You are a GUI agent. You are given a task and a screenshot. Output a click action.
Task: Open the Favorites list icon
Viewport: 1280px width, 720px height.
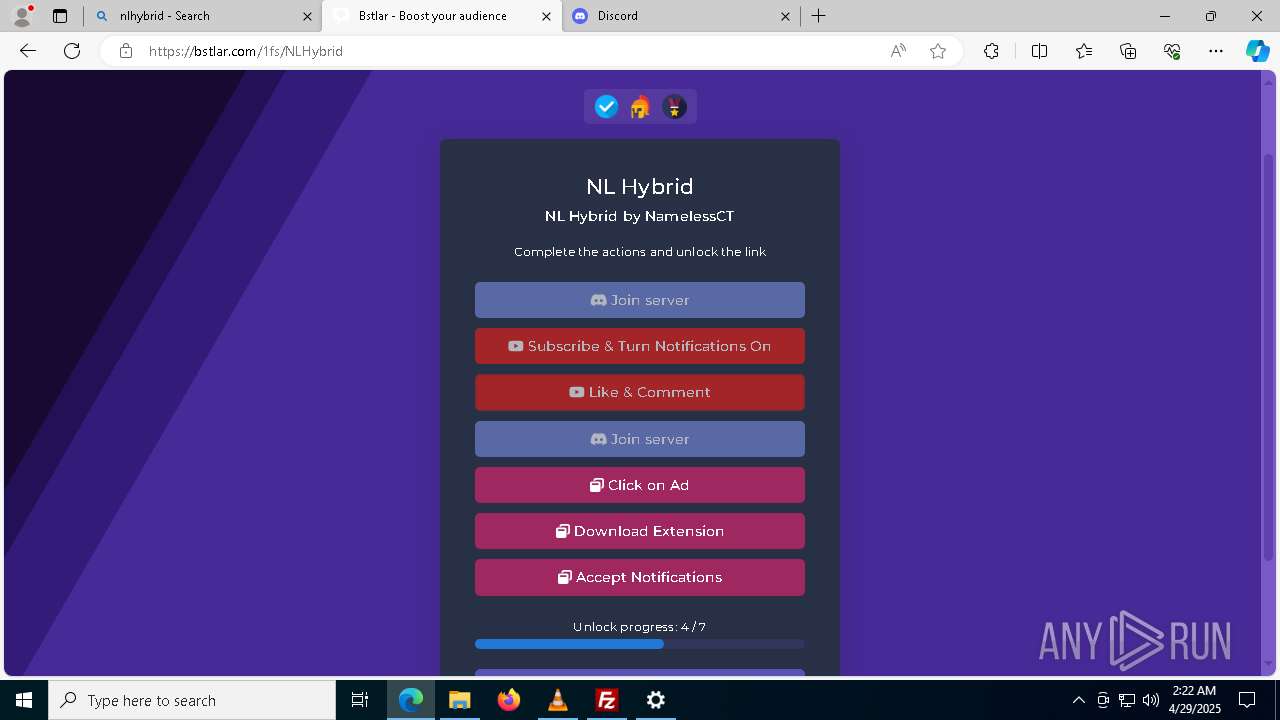(1084, 51)
